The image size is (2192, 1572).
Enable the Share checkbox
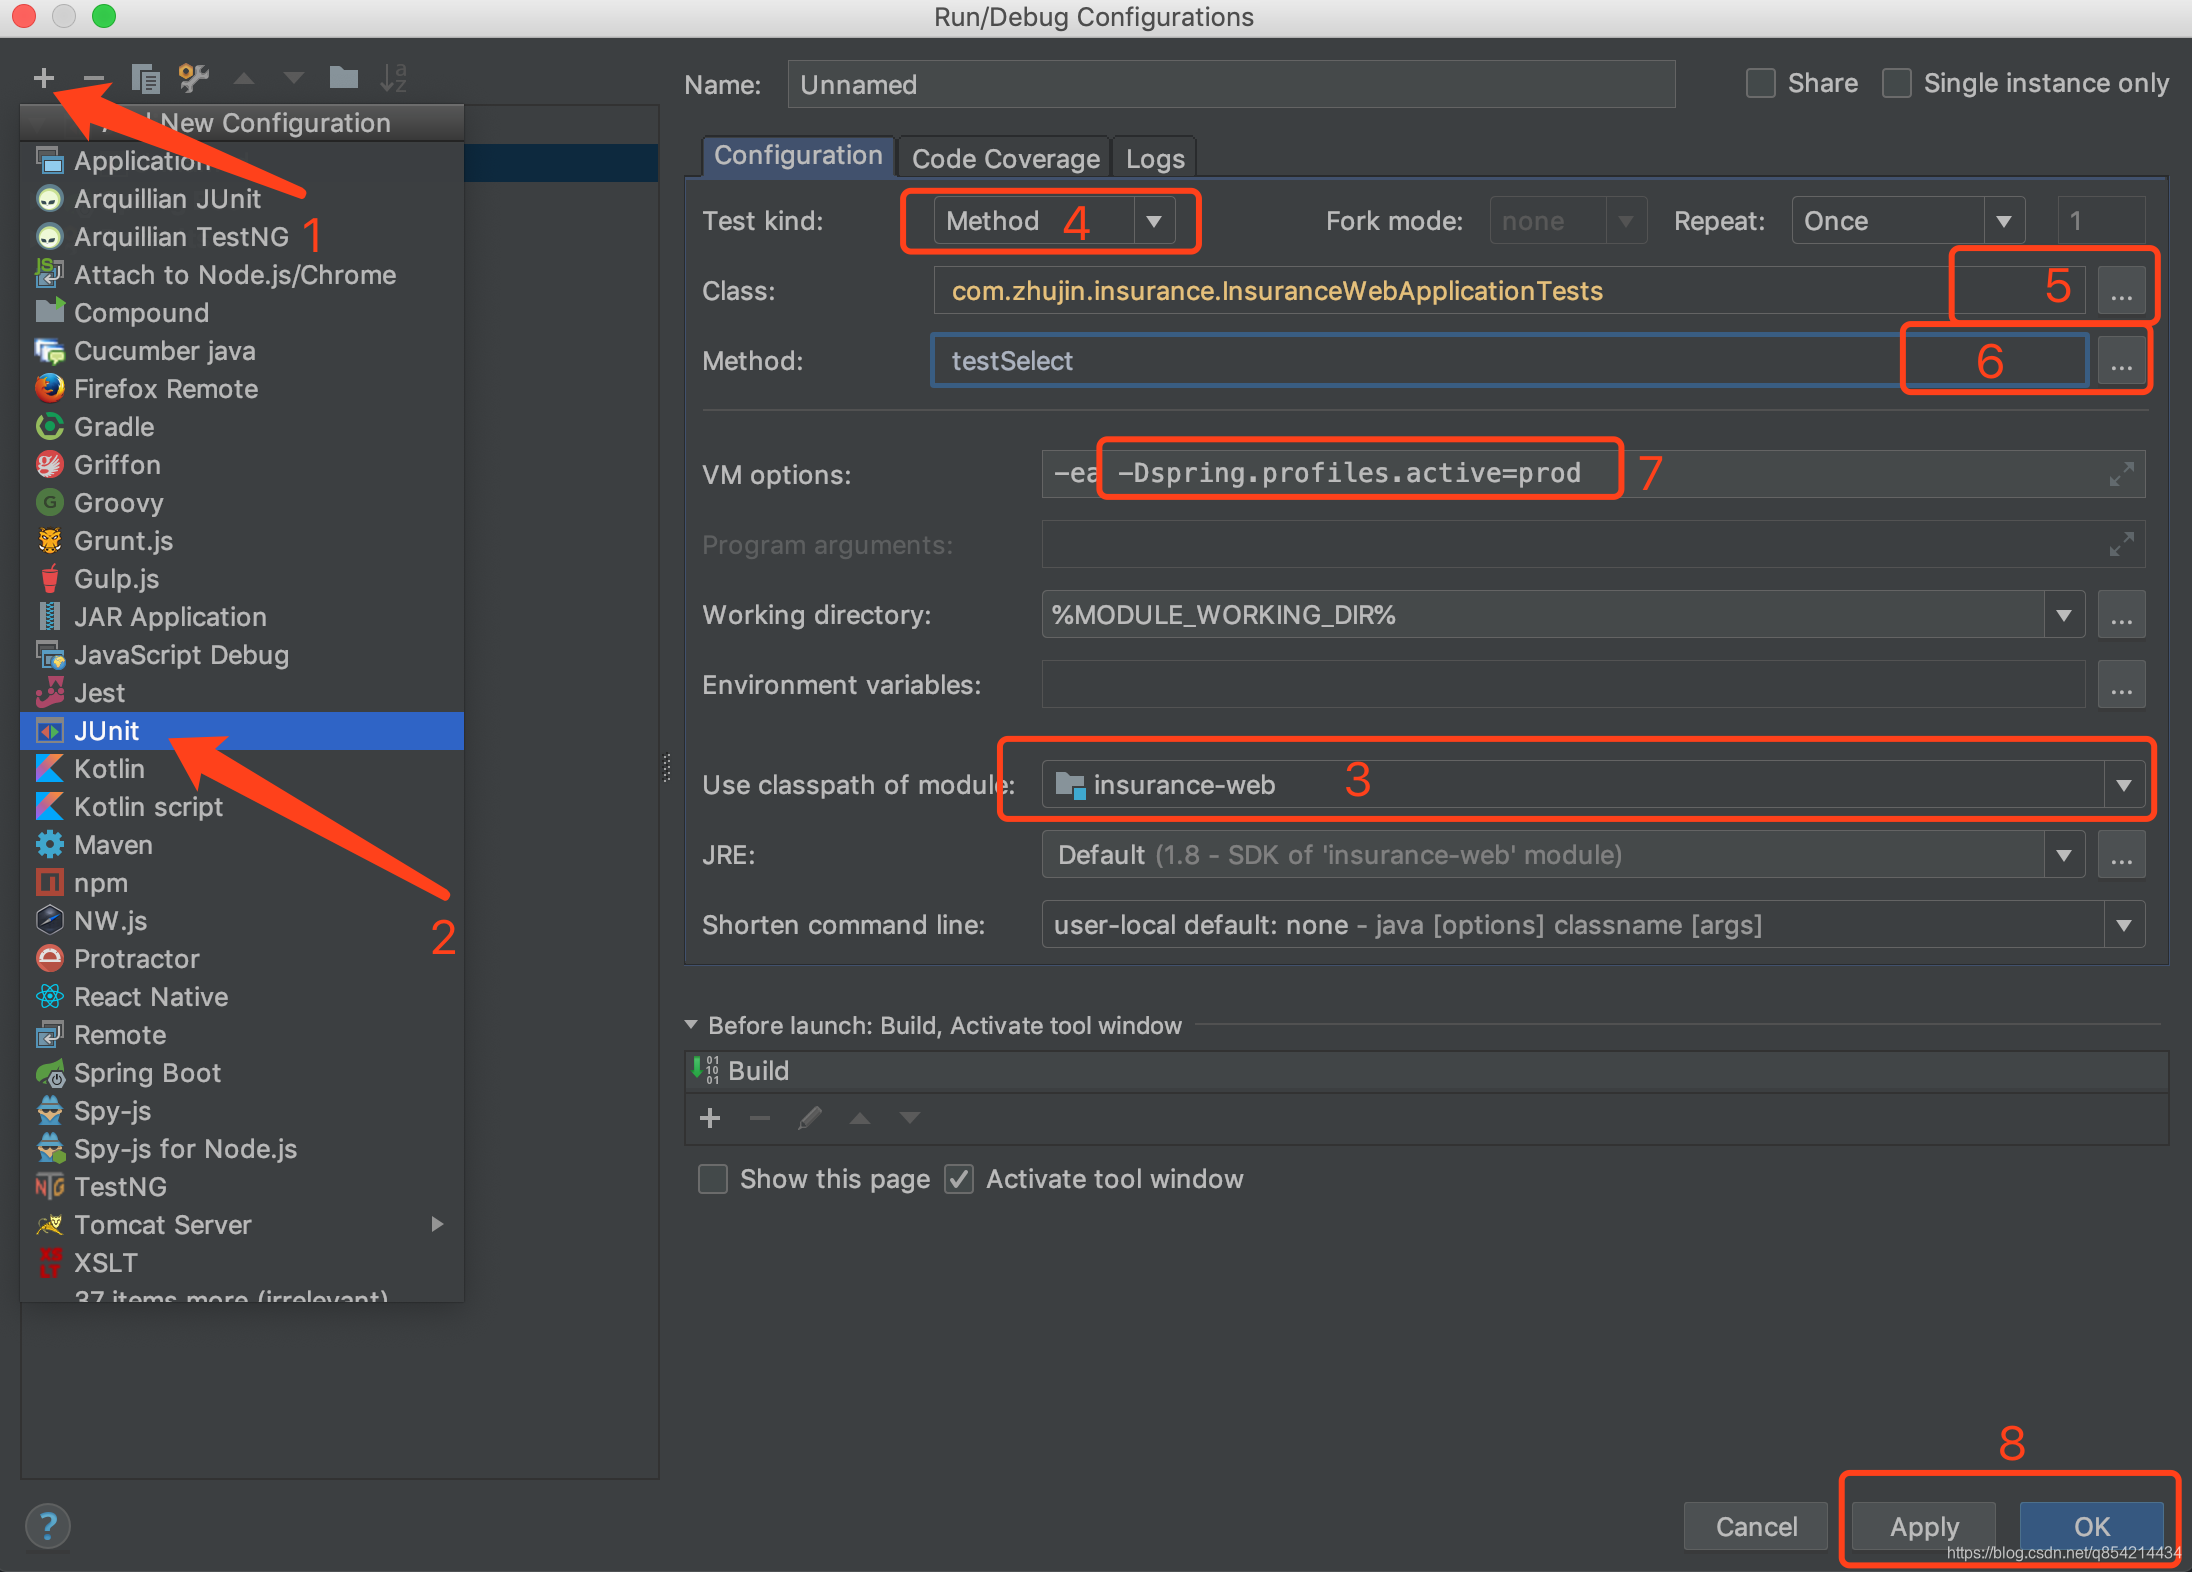[x=1761, y=83]
